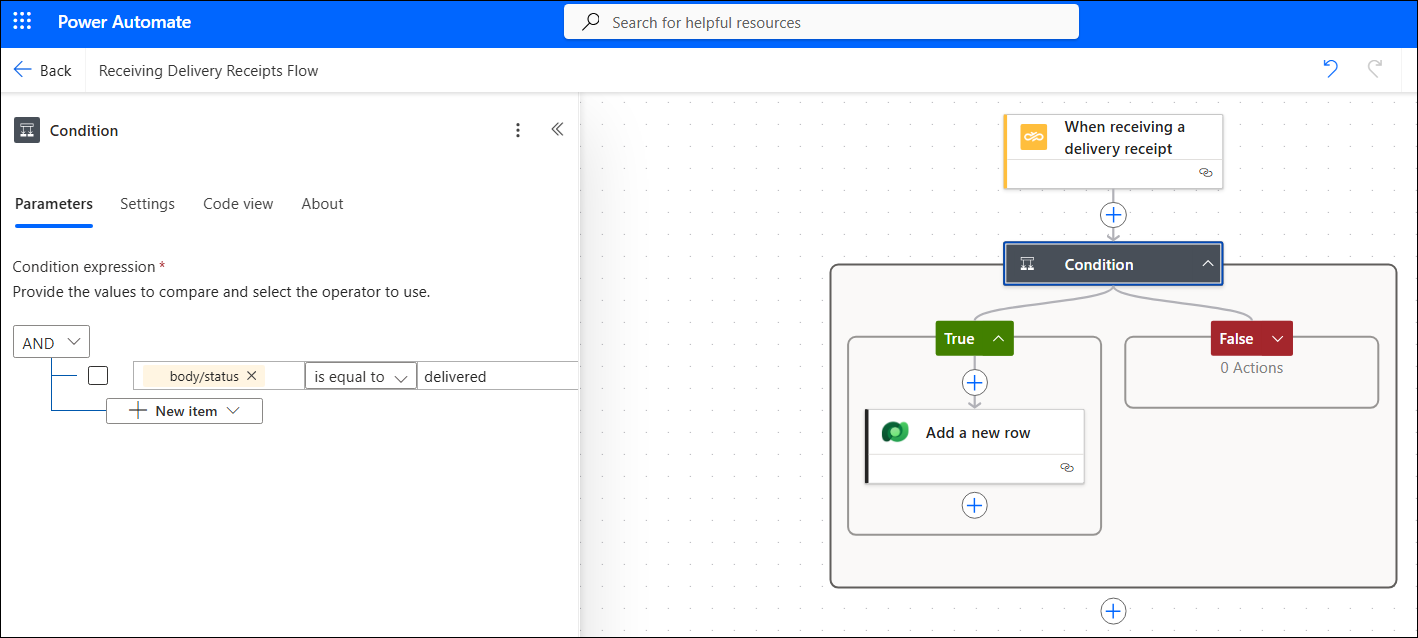Open the app launcher waffle icon

tap(22, 22)
